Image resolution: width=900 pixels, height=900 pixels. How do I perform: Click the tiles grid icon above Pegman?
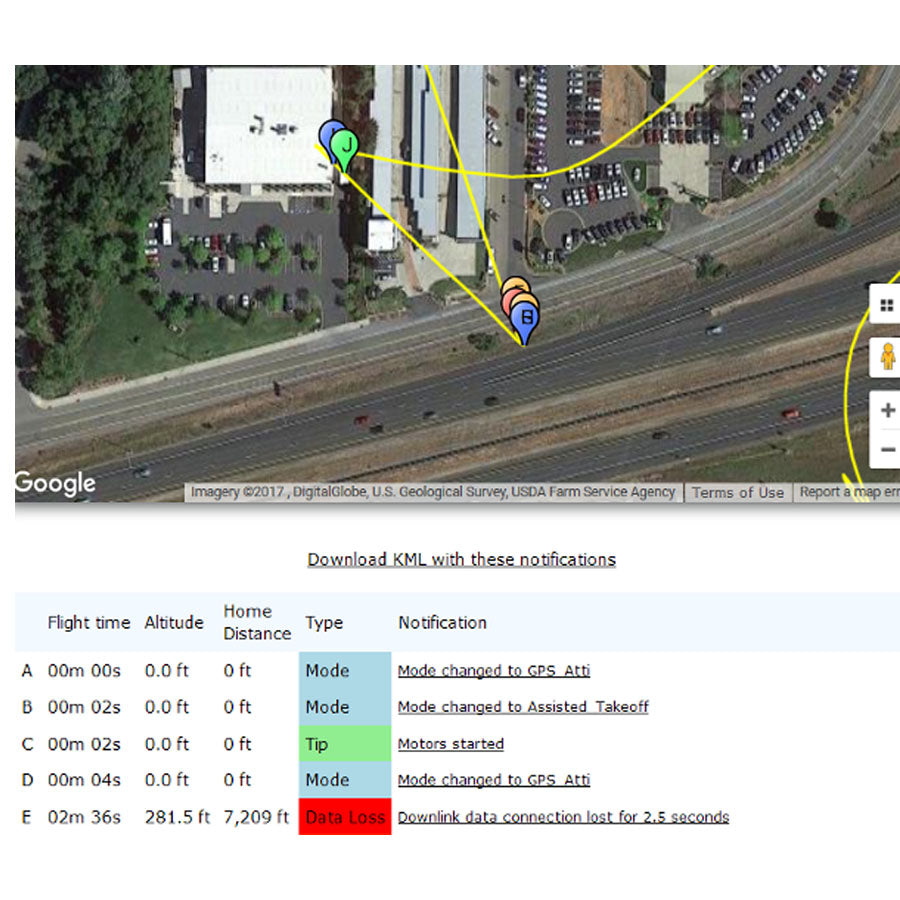tap(888, 305)
